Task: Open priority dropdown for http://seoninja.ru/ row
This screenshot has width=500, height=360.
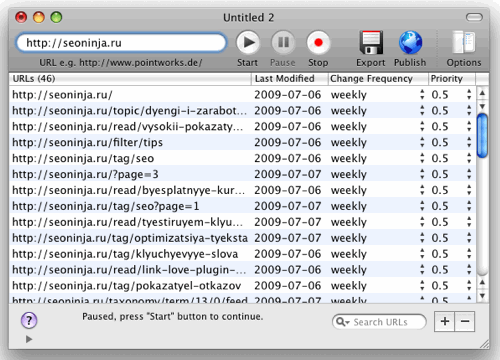Action: point(469,95)
